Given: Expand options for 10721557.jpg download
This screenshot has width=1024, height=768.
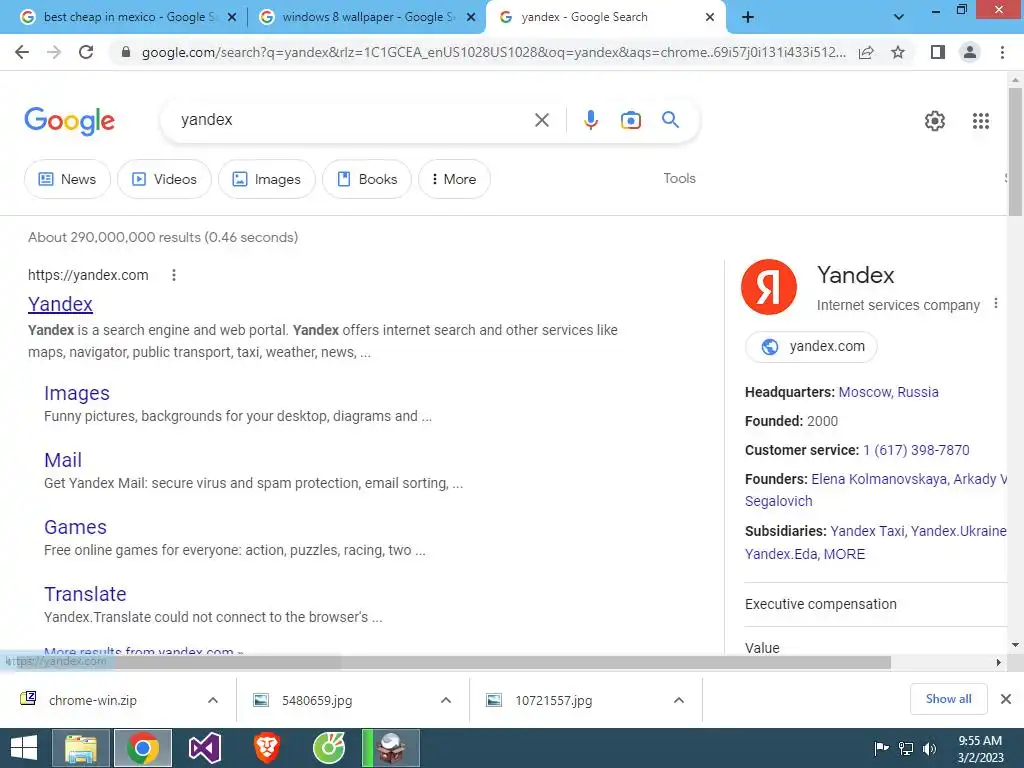Looking at the screenshot, I should (x=679, y=700).
